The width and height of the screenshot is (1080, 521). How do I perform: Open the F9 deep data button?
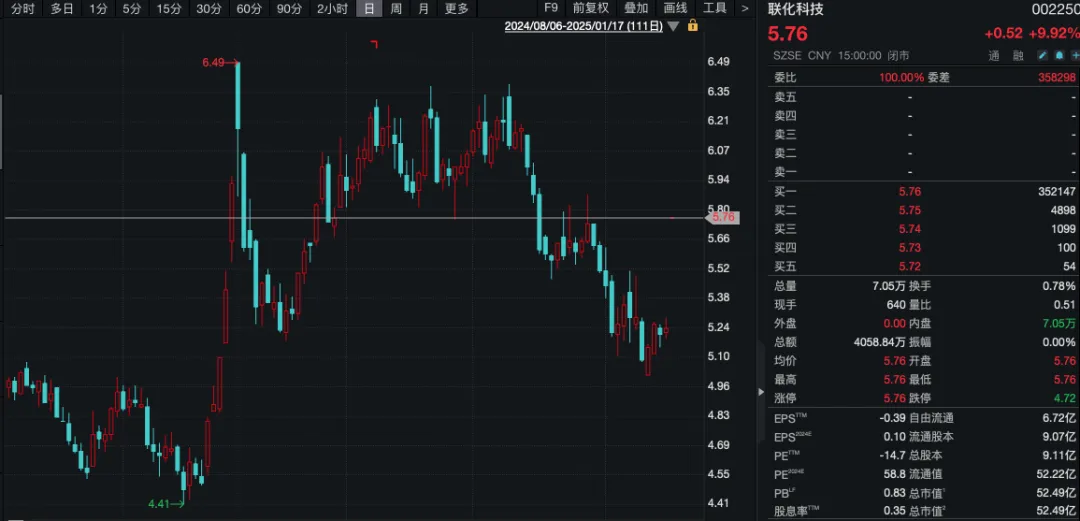[551, 8]
